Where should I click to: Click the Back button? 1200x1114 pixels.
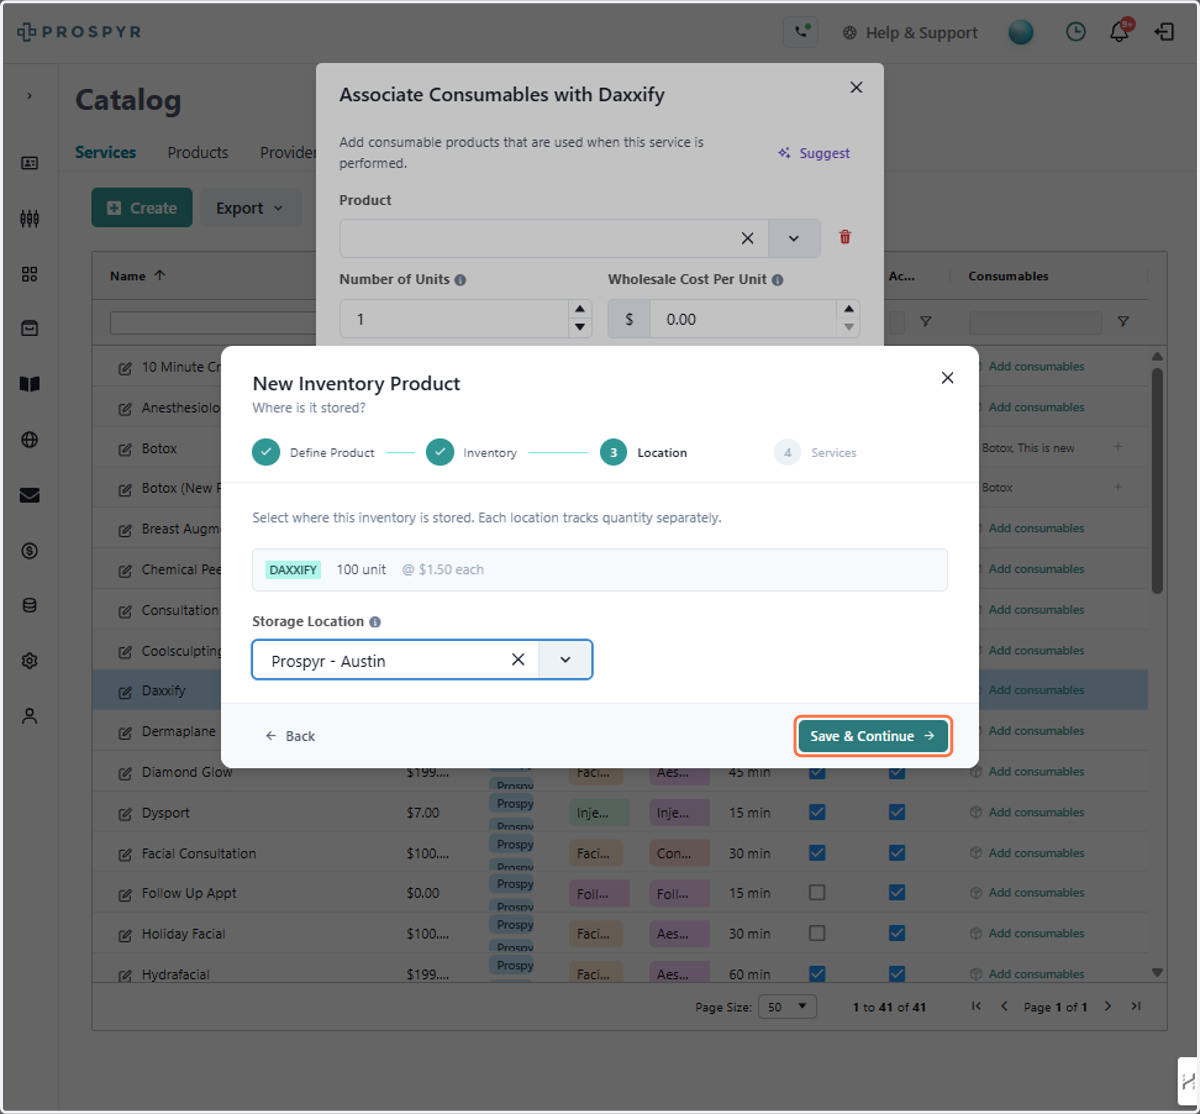pos(290,736)
